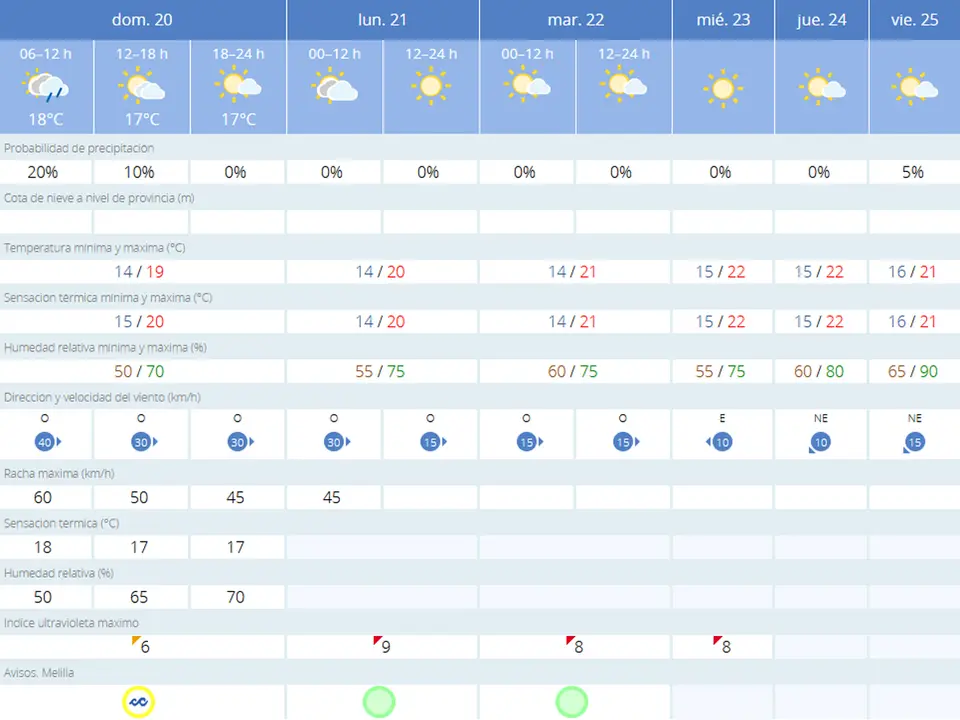
Task: Select the 60 km/h maximum gust value
Action: [x=43, y=498]
